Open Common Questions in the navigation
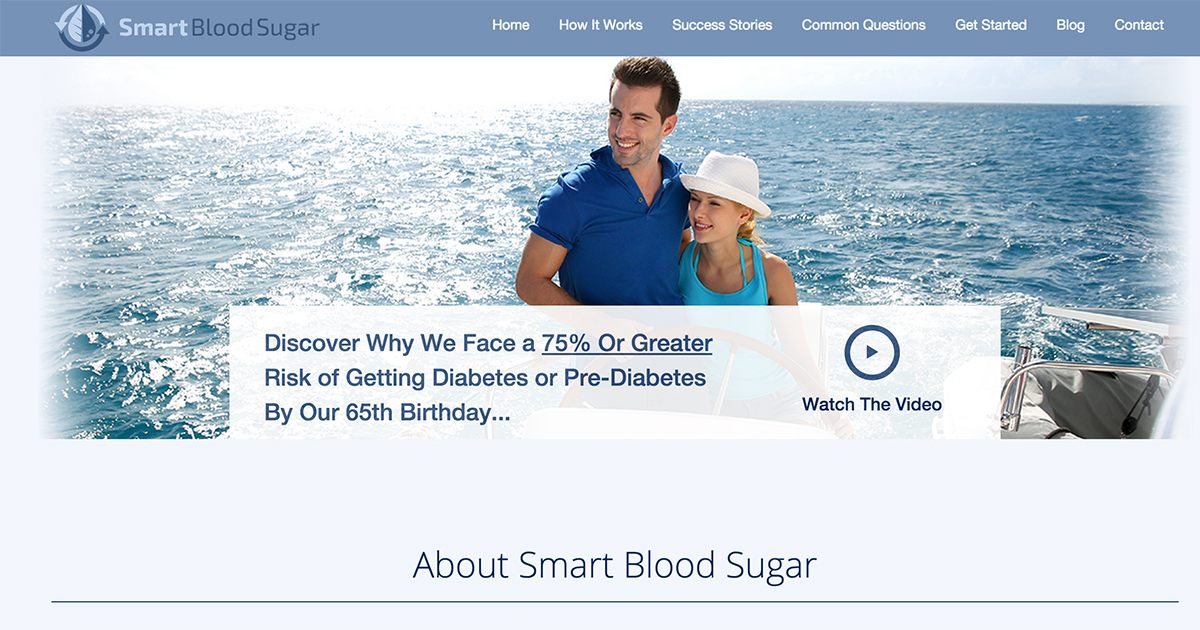The image size is (1200, 630). click(864, 25)
